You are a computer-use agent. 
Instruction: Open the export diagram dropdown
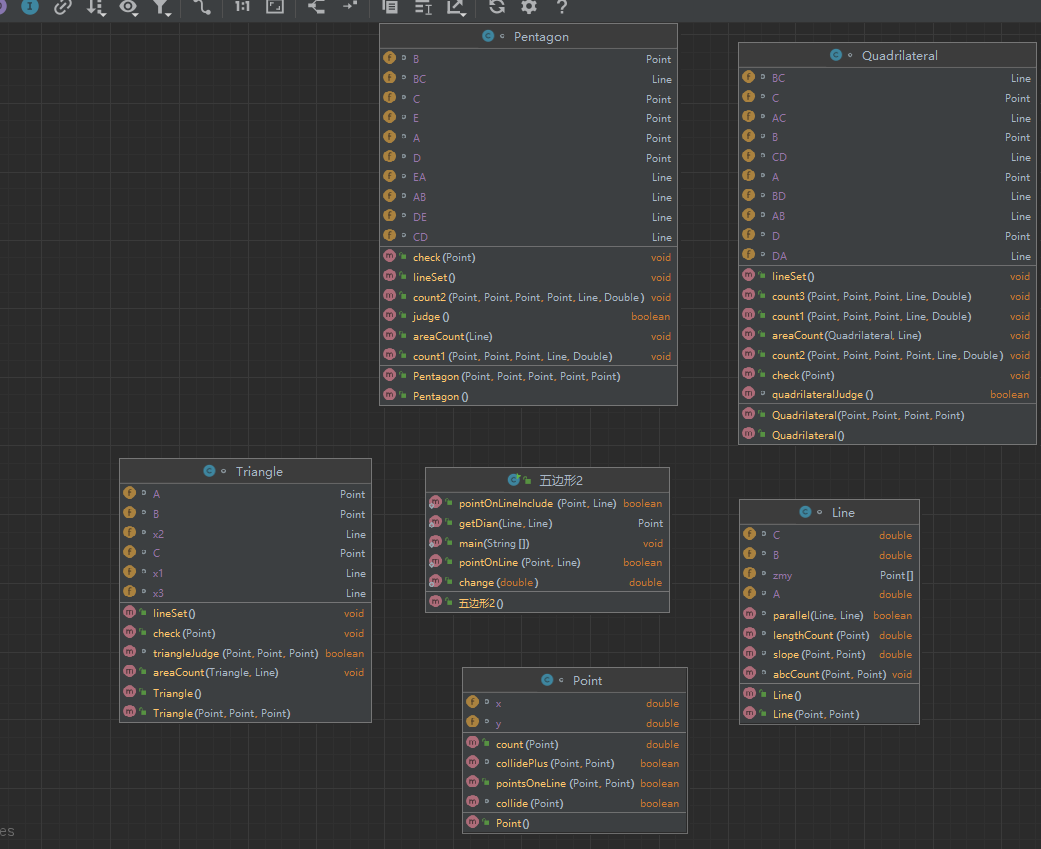coord(457,7)
